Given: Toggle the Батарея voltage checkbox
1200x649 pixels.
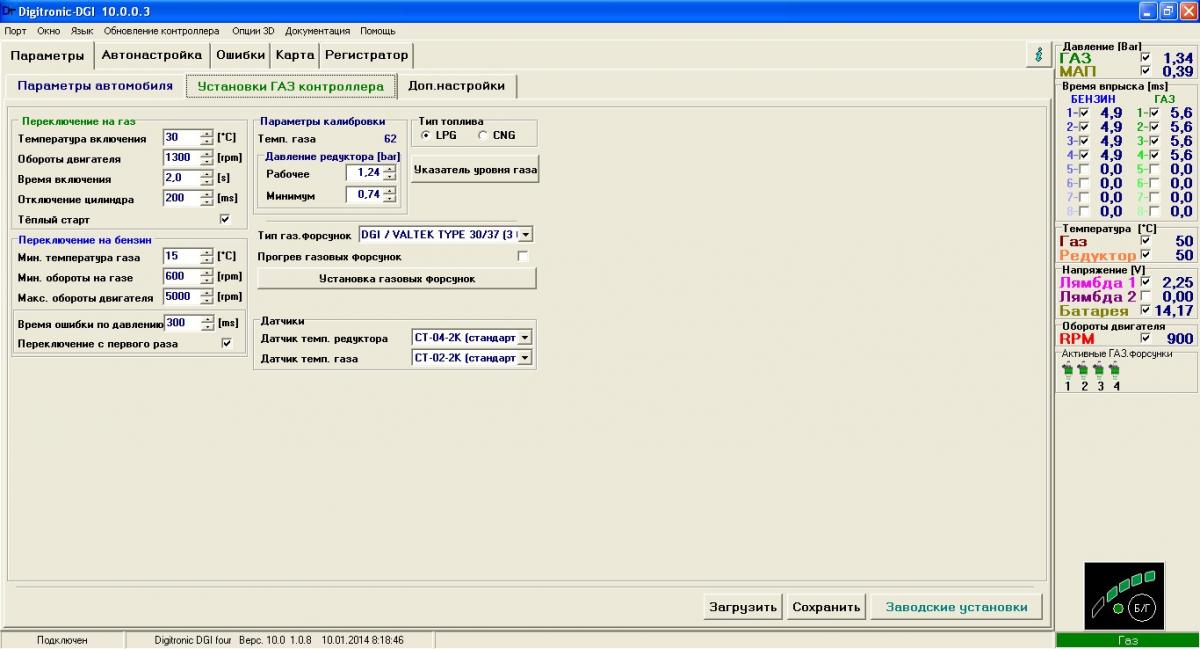Looking at the screenshot, I should coord(1146,311).
